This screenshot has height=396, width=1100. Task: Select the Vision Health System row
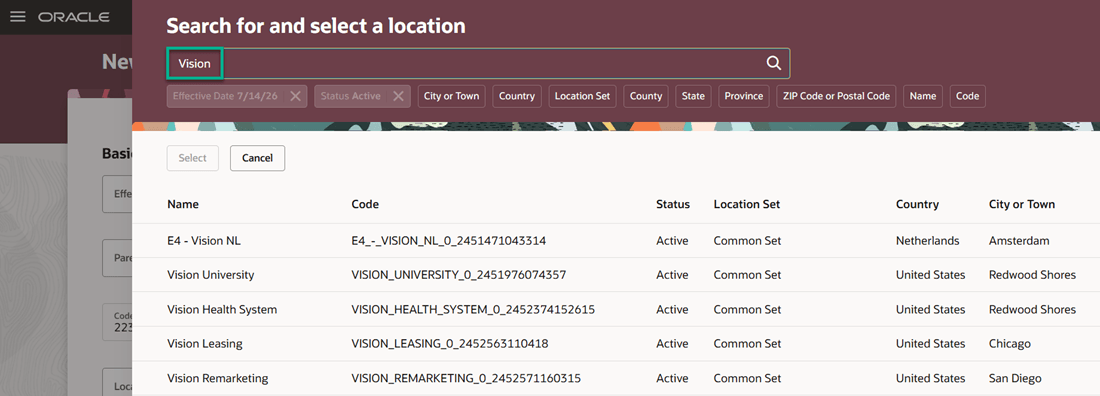click(616, 310)
